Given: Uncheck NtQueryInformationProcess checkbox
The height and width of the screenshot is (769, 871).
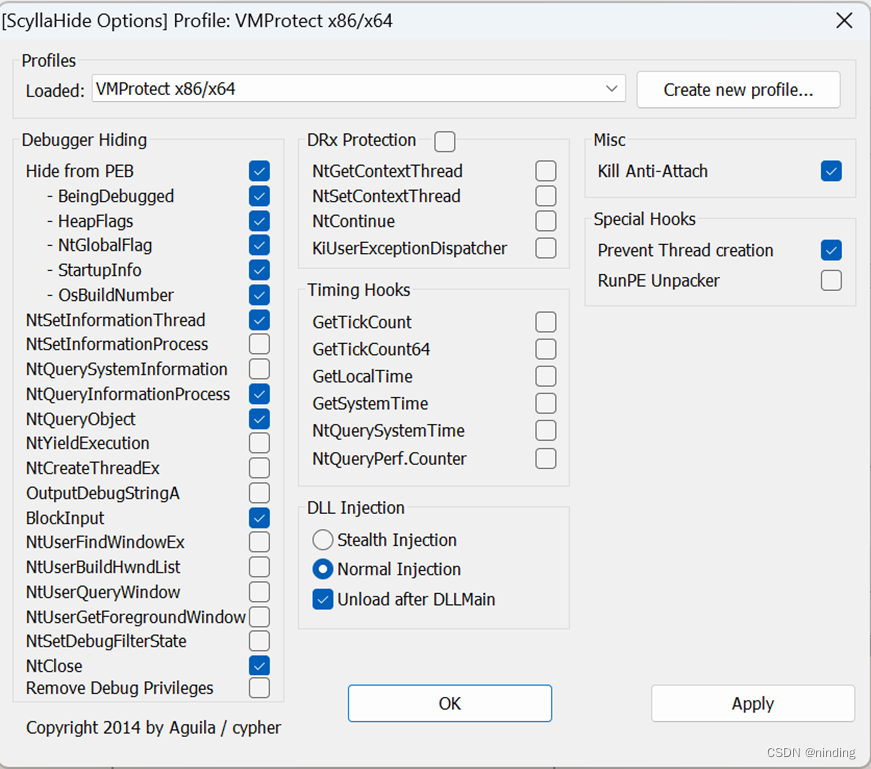Looking at the screenshot, I should tap(259, 394).
